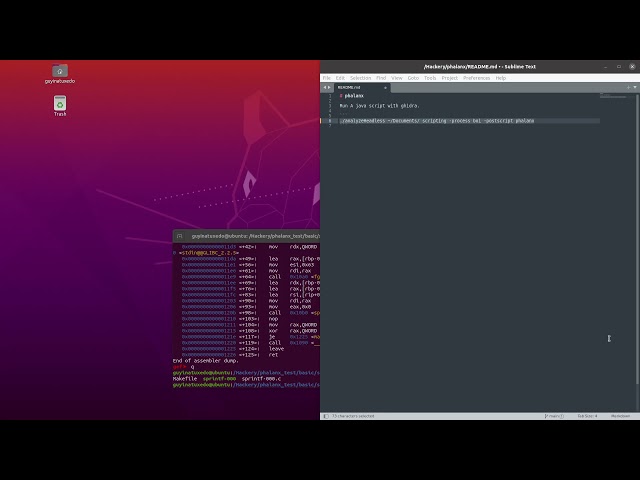Maximize the Sublime Text window

point(619,67)
